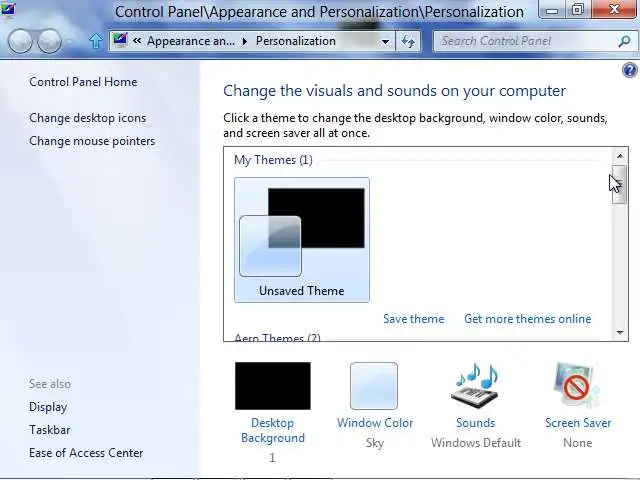The image size is (640, 480).
Task: Click the theme list scrollbar thumb
Action: click(620, 184)
